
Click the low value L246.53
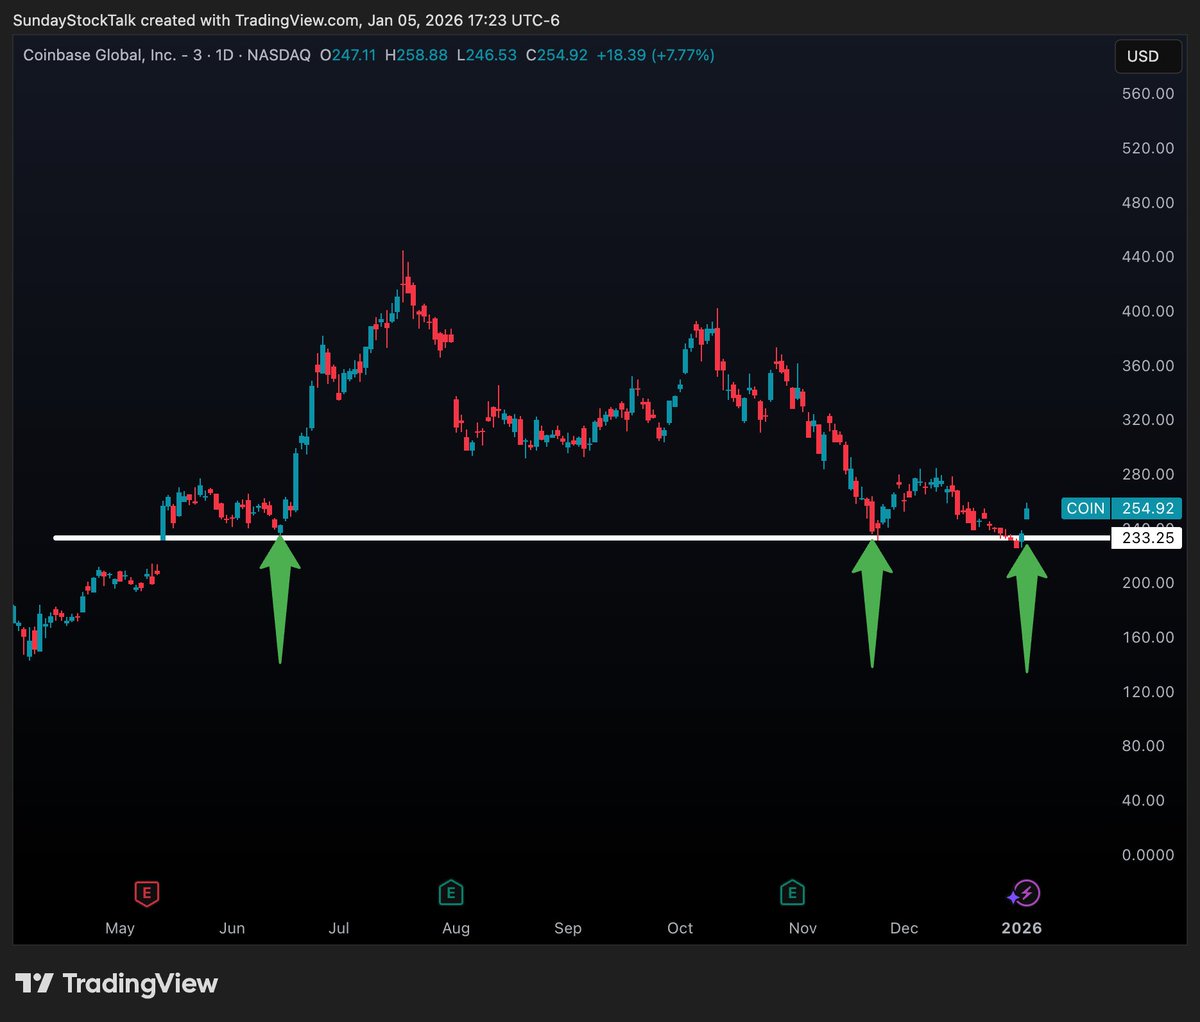tap(487, 55)
